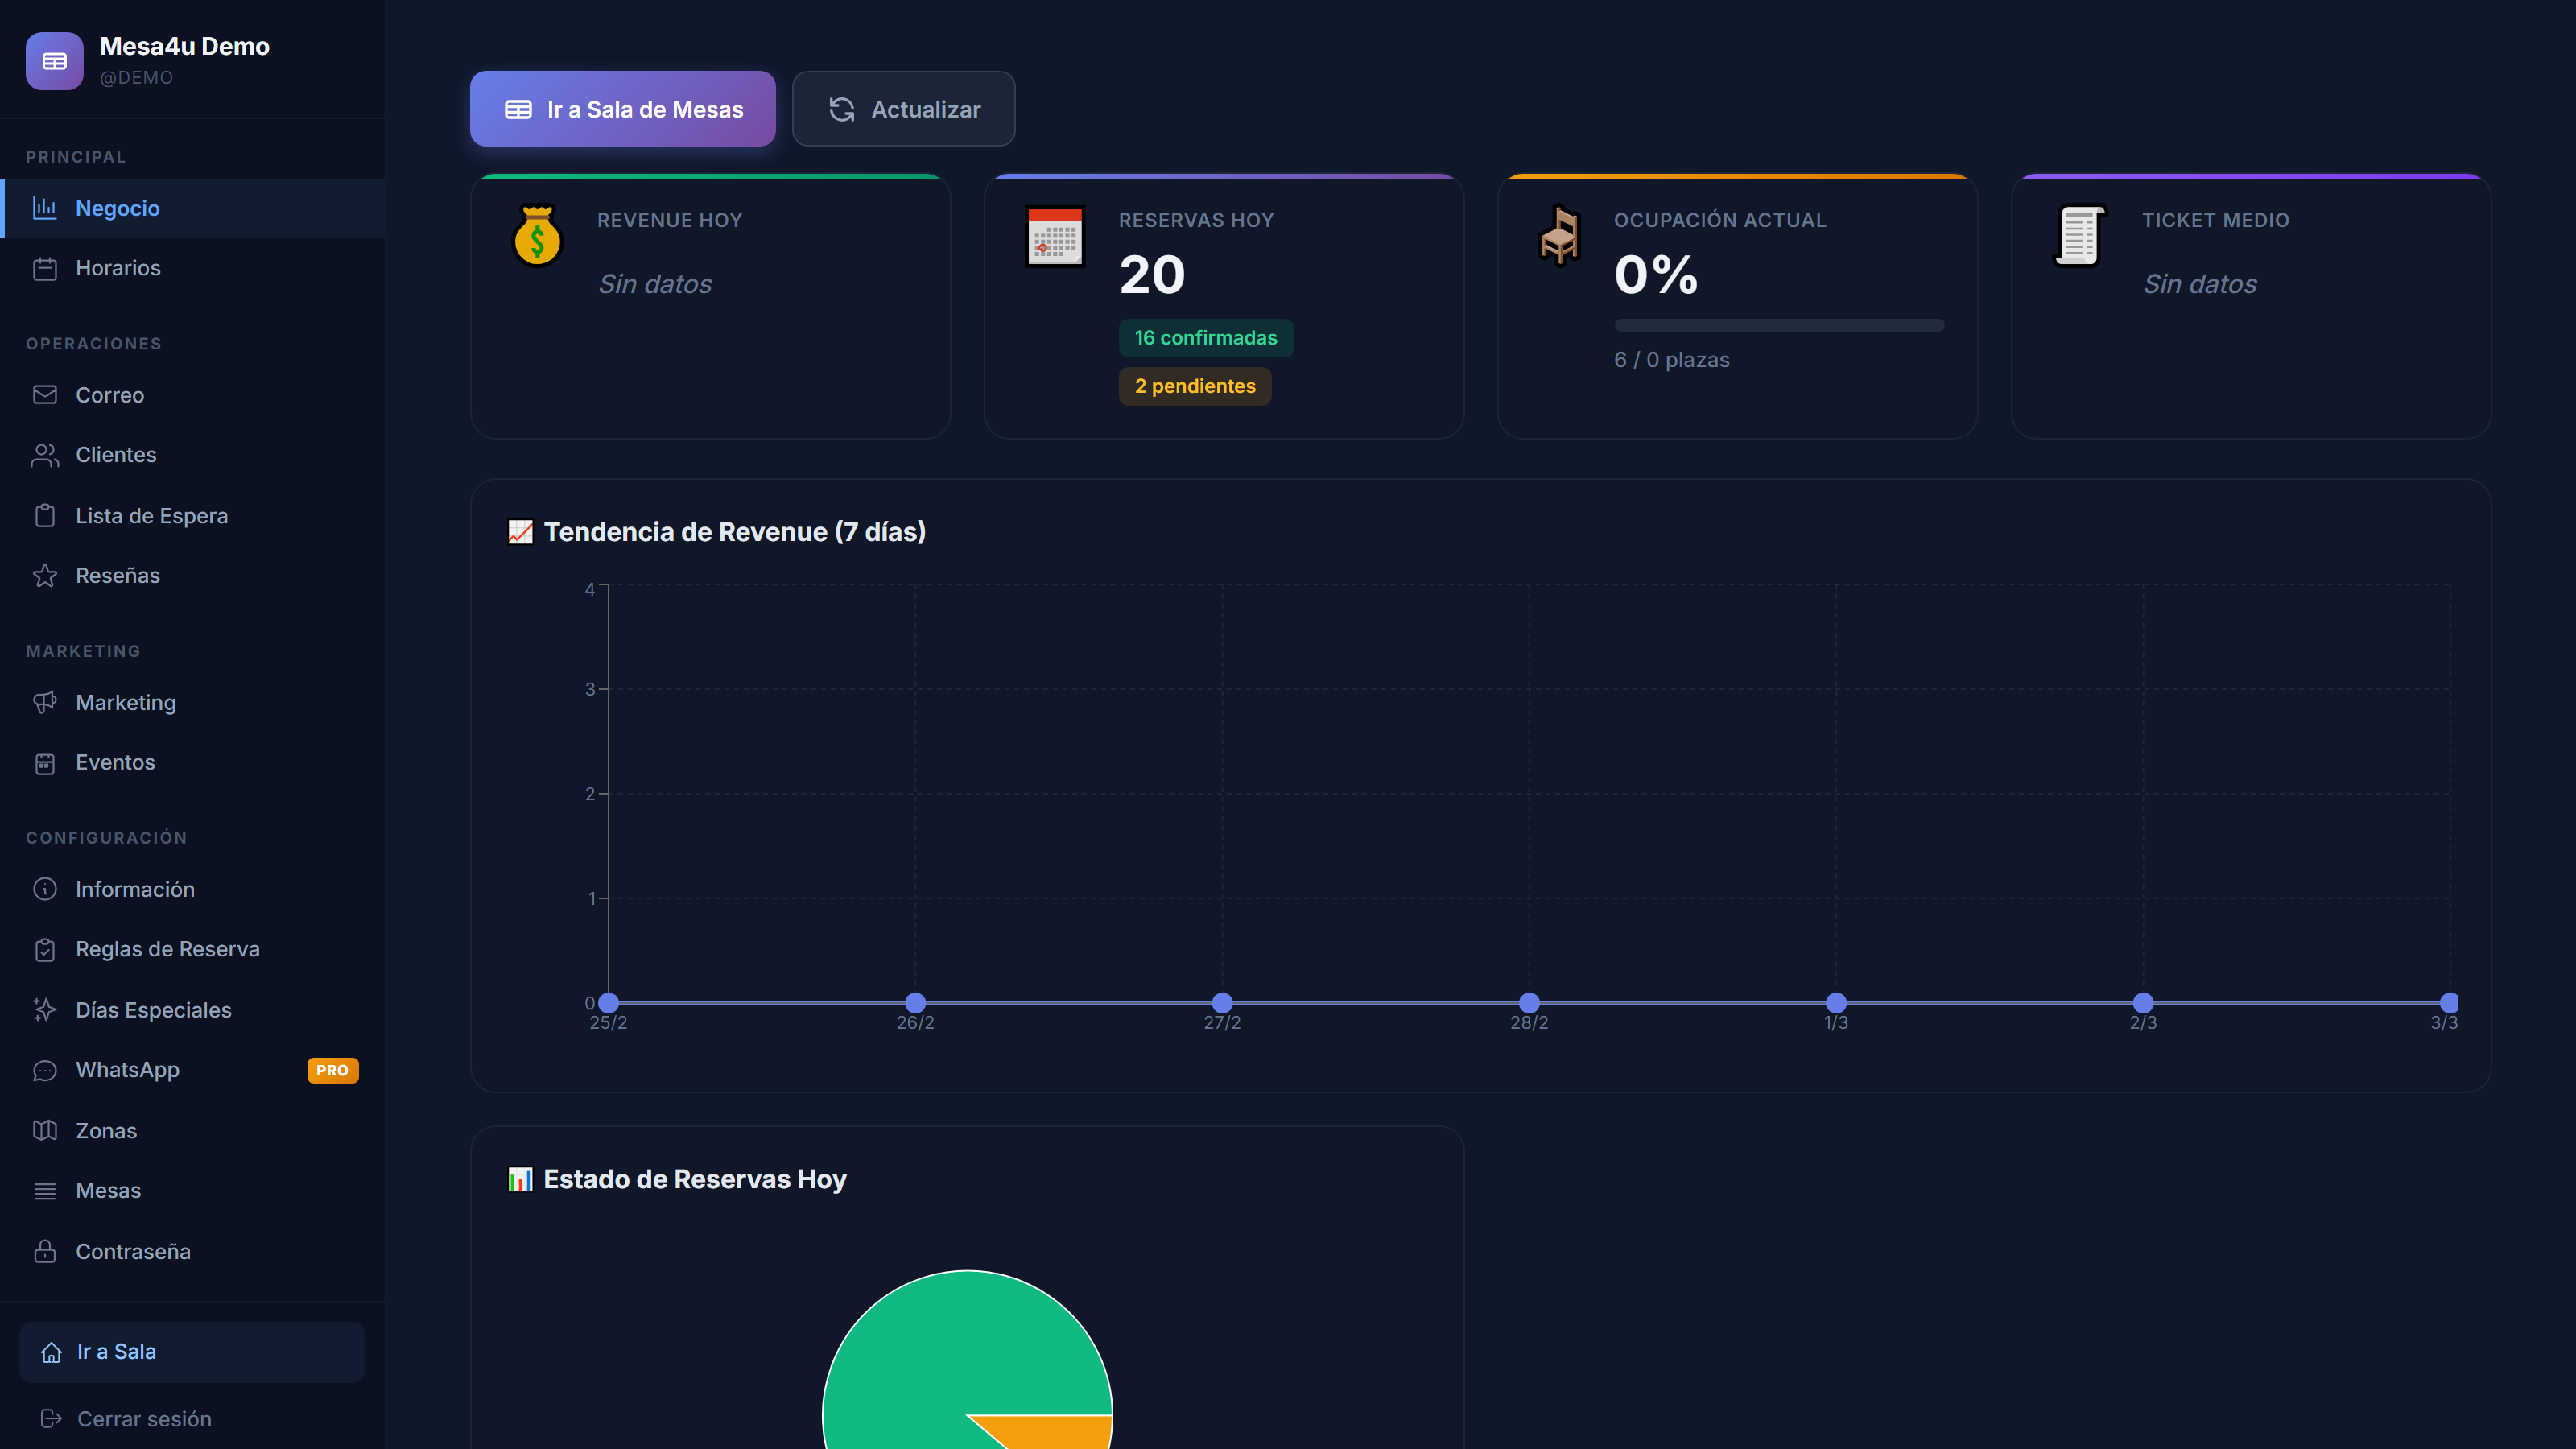2576x1449 pixels.
Task: Select Reglas de Reserva
Action: coord(193,949)
